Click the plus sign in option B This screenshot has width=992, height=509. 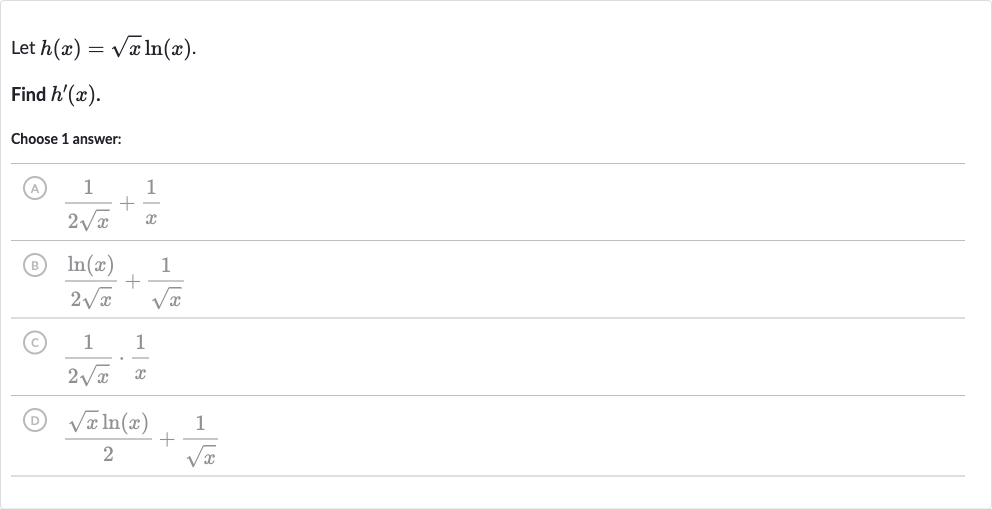coord(132,281)
